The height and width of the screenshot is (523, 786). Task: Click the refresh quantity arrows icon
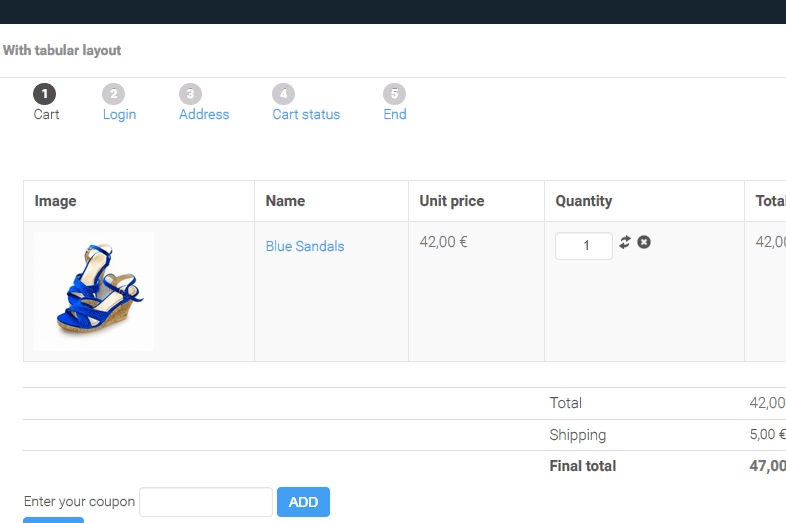(x=625, y=242)
